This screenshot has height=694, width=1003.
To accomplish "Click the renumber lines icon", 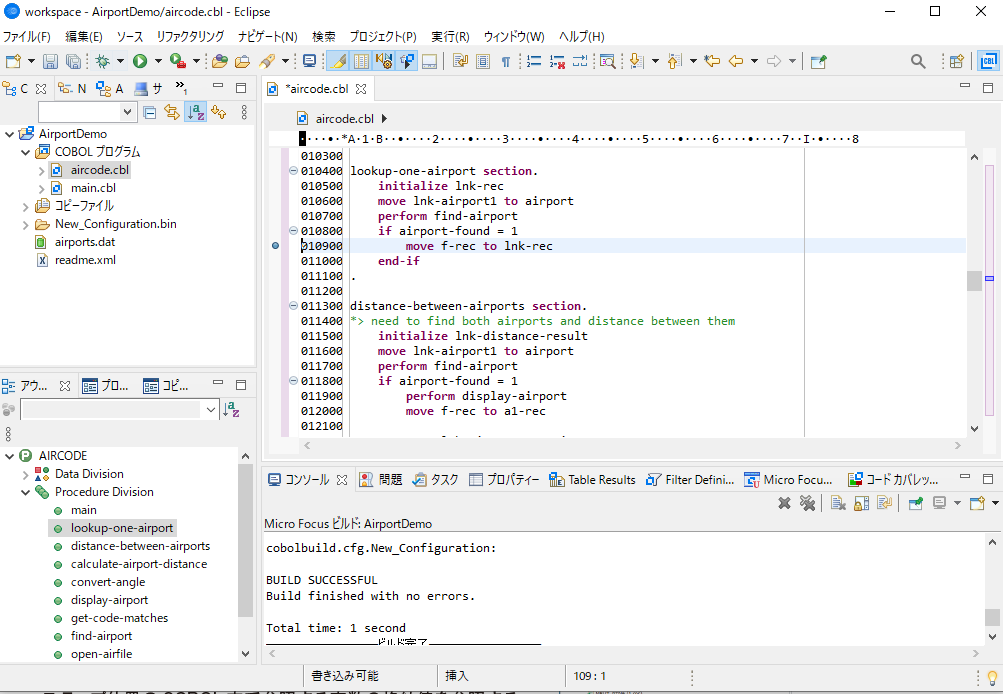I will pos(533,61).
